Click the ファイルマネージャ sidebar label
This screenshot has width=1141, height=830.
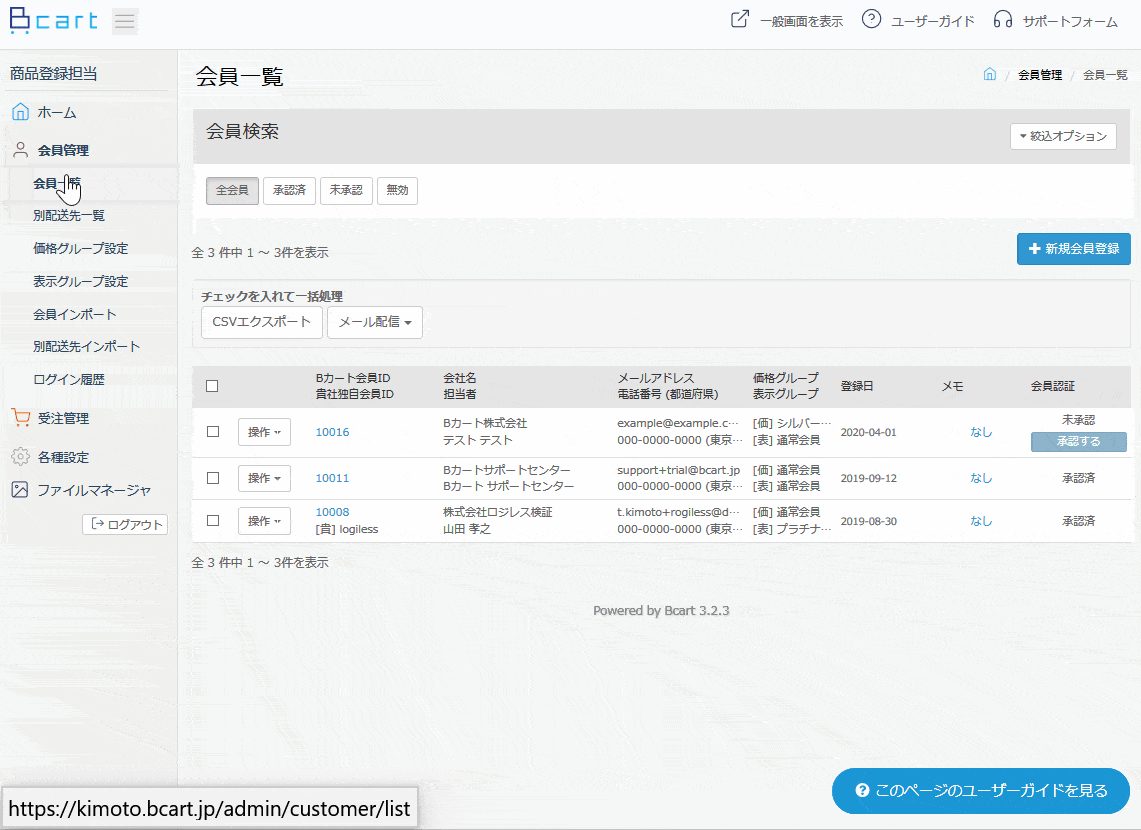pos(95,490)
